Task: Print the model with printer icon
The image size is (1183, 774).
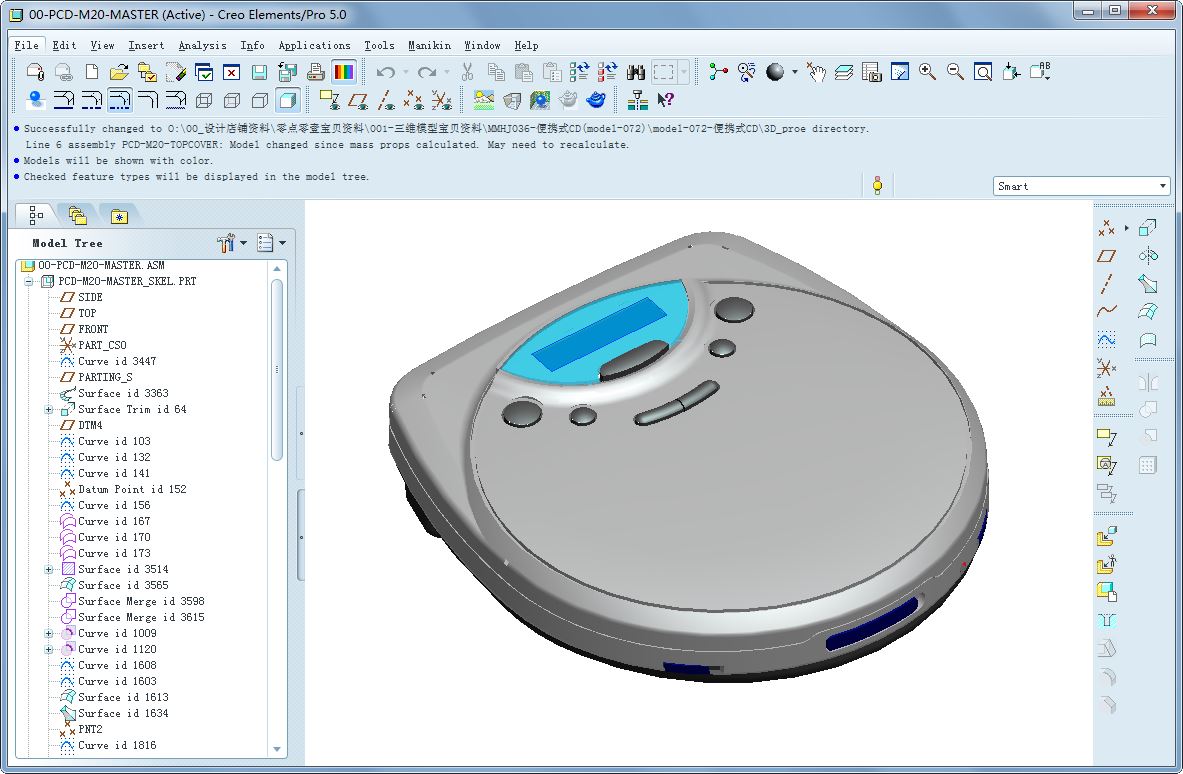Action: click(316, 72)
